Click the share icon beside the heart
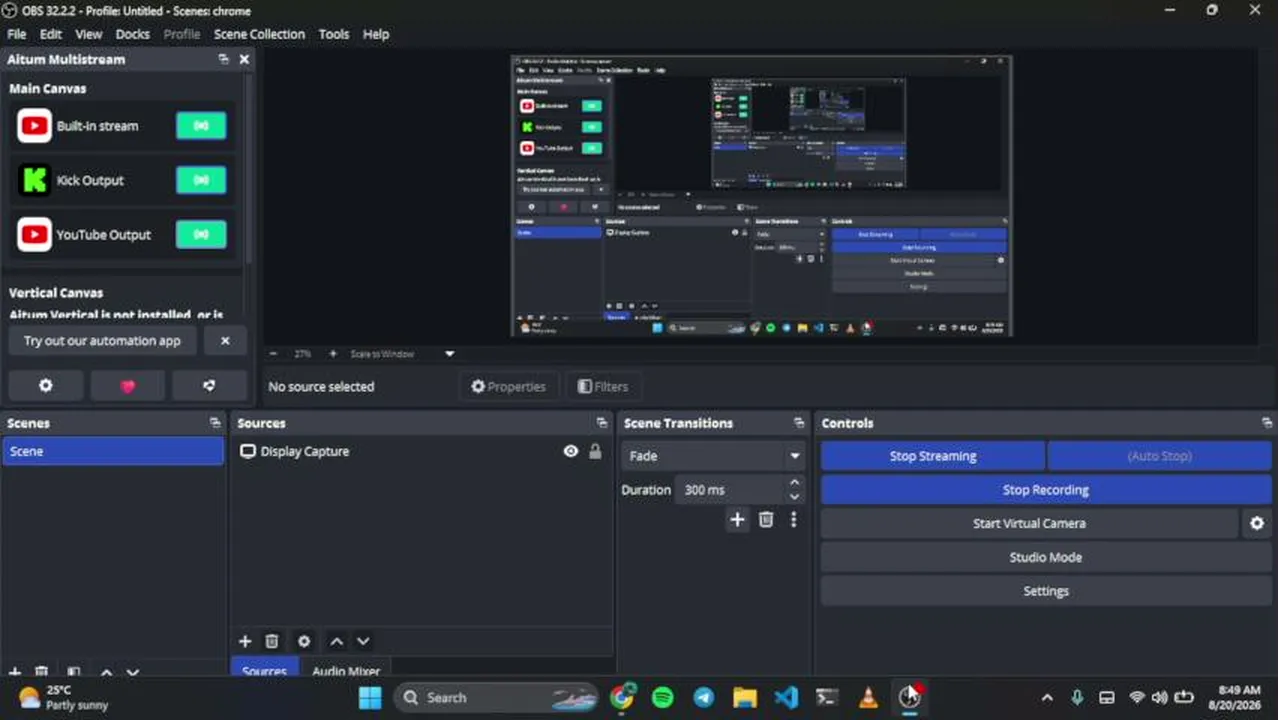The width and height of the screenshot is (1278, 720). tap(209, 386)
